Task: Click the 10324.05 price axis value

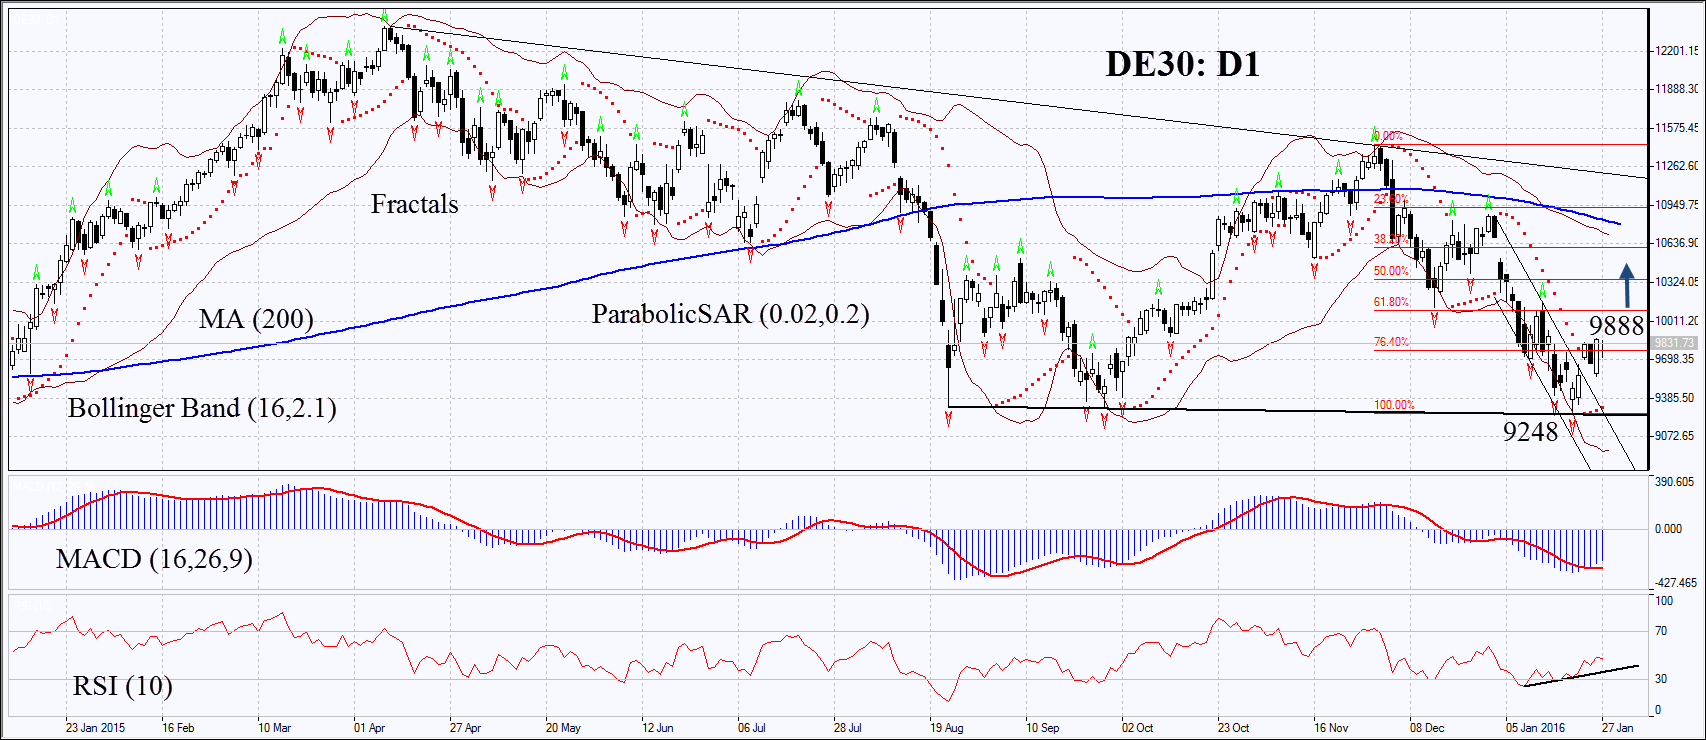Action: point(1677,281)
